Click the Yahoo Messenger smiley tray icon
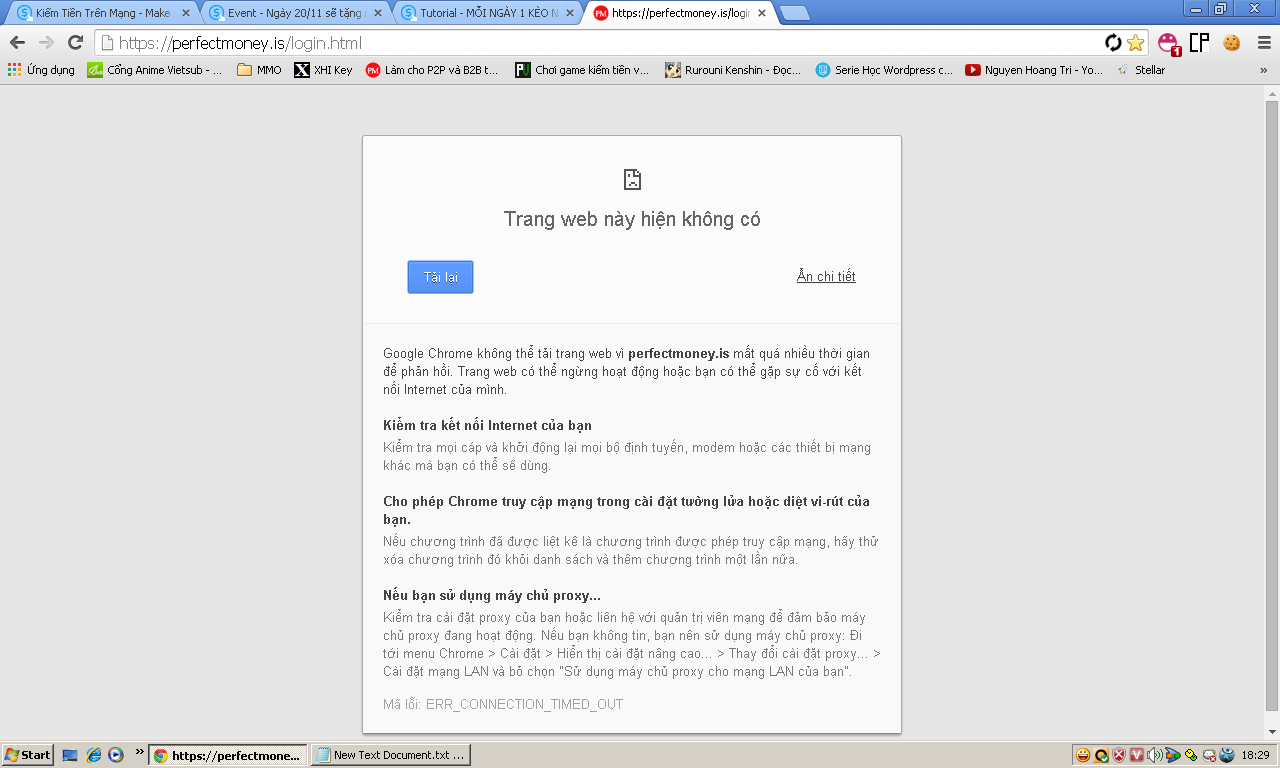 (1083, 755)
